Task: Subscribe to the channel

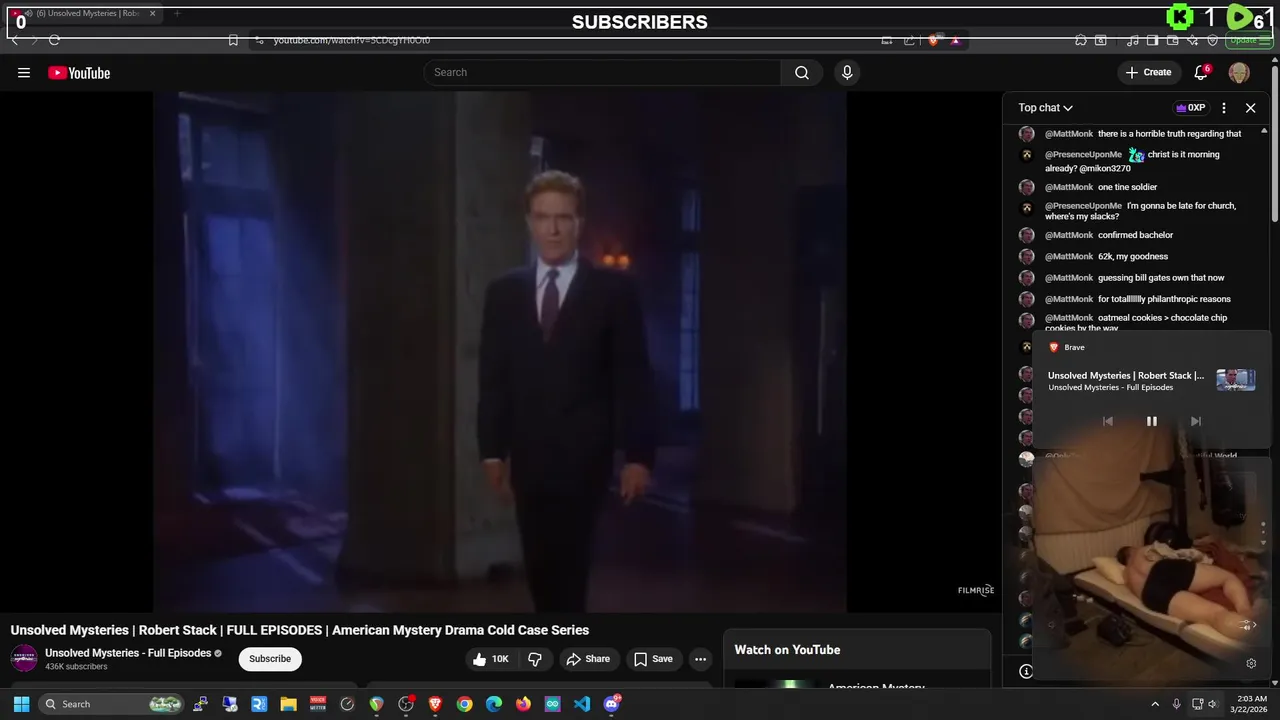Action: click(270, 658)
